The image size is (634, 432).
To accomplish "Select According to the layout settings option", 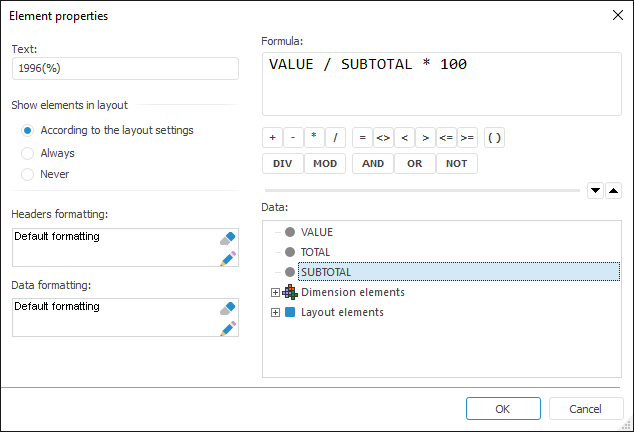I will click(x=28, y=130).
